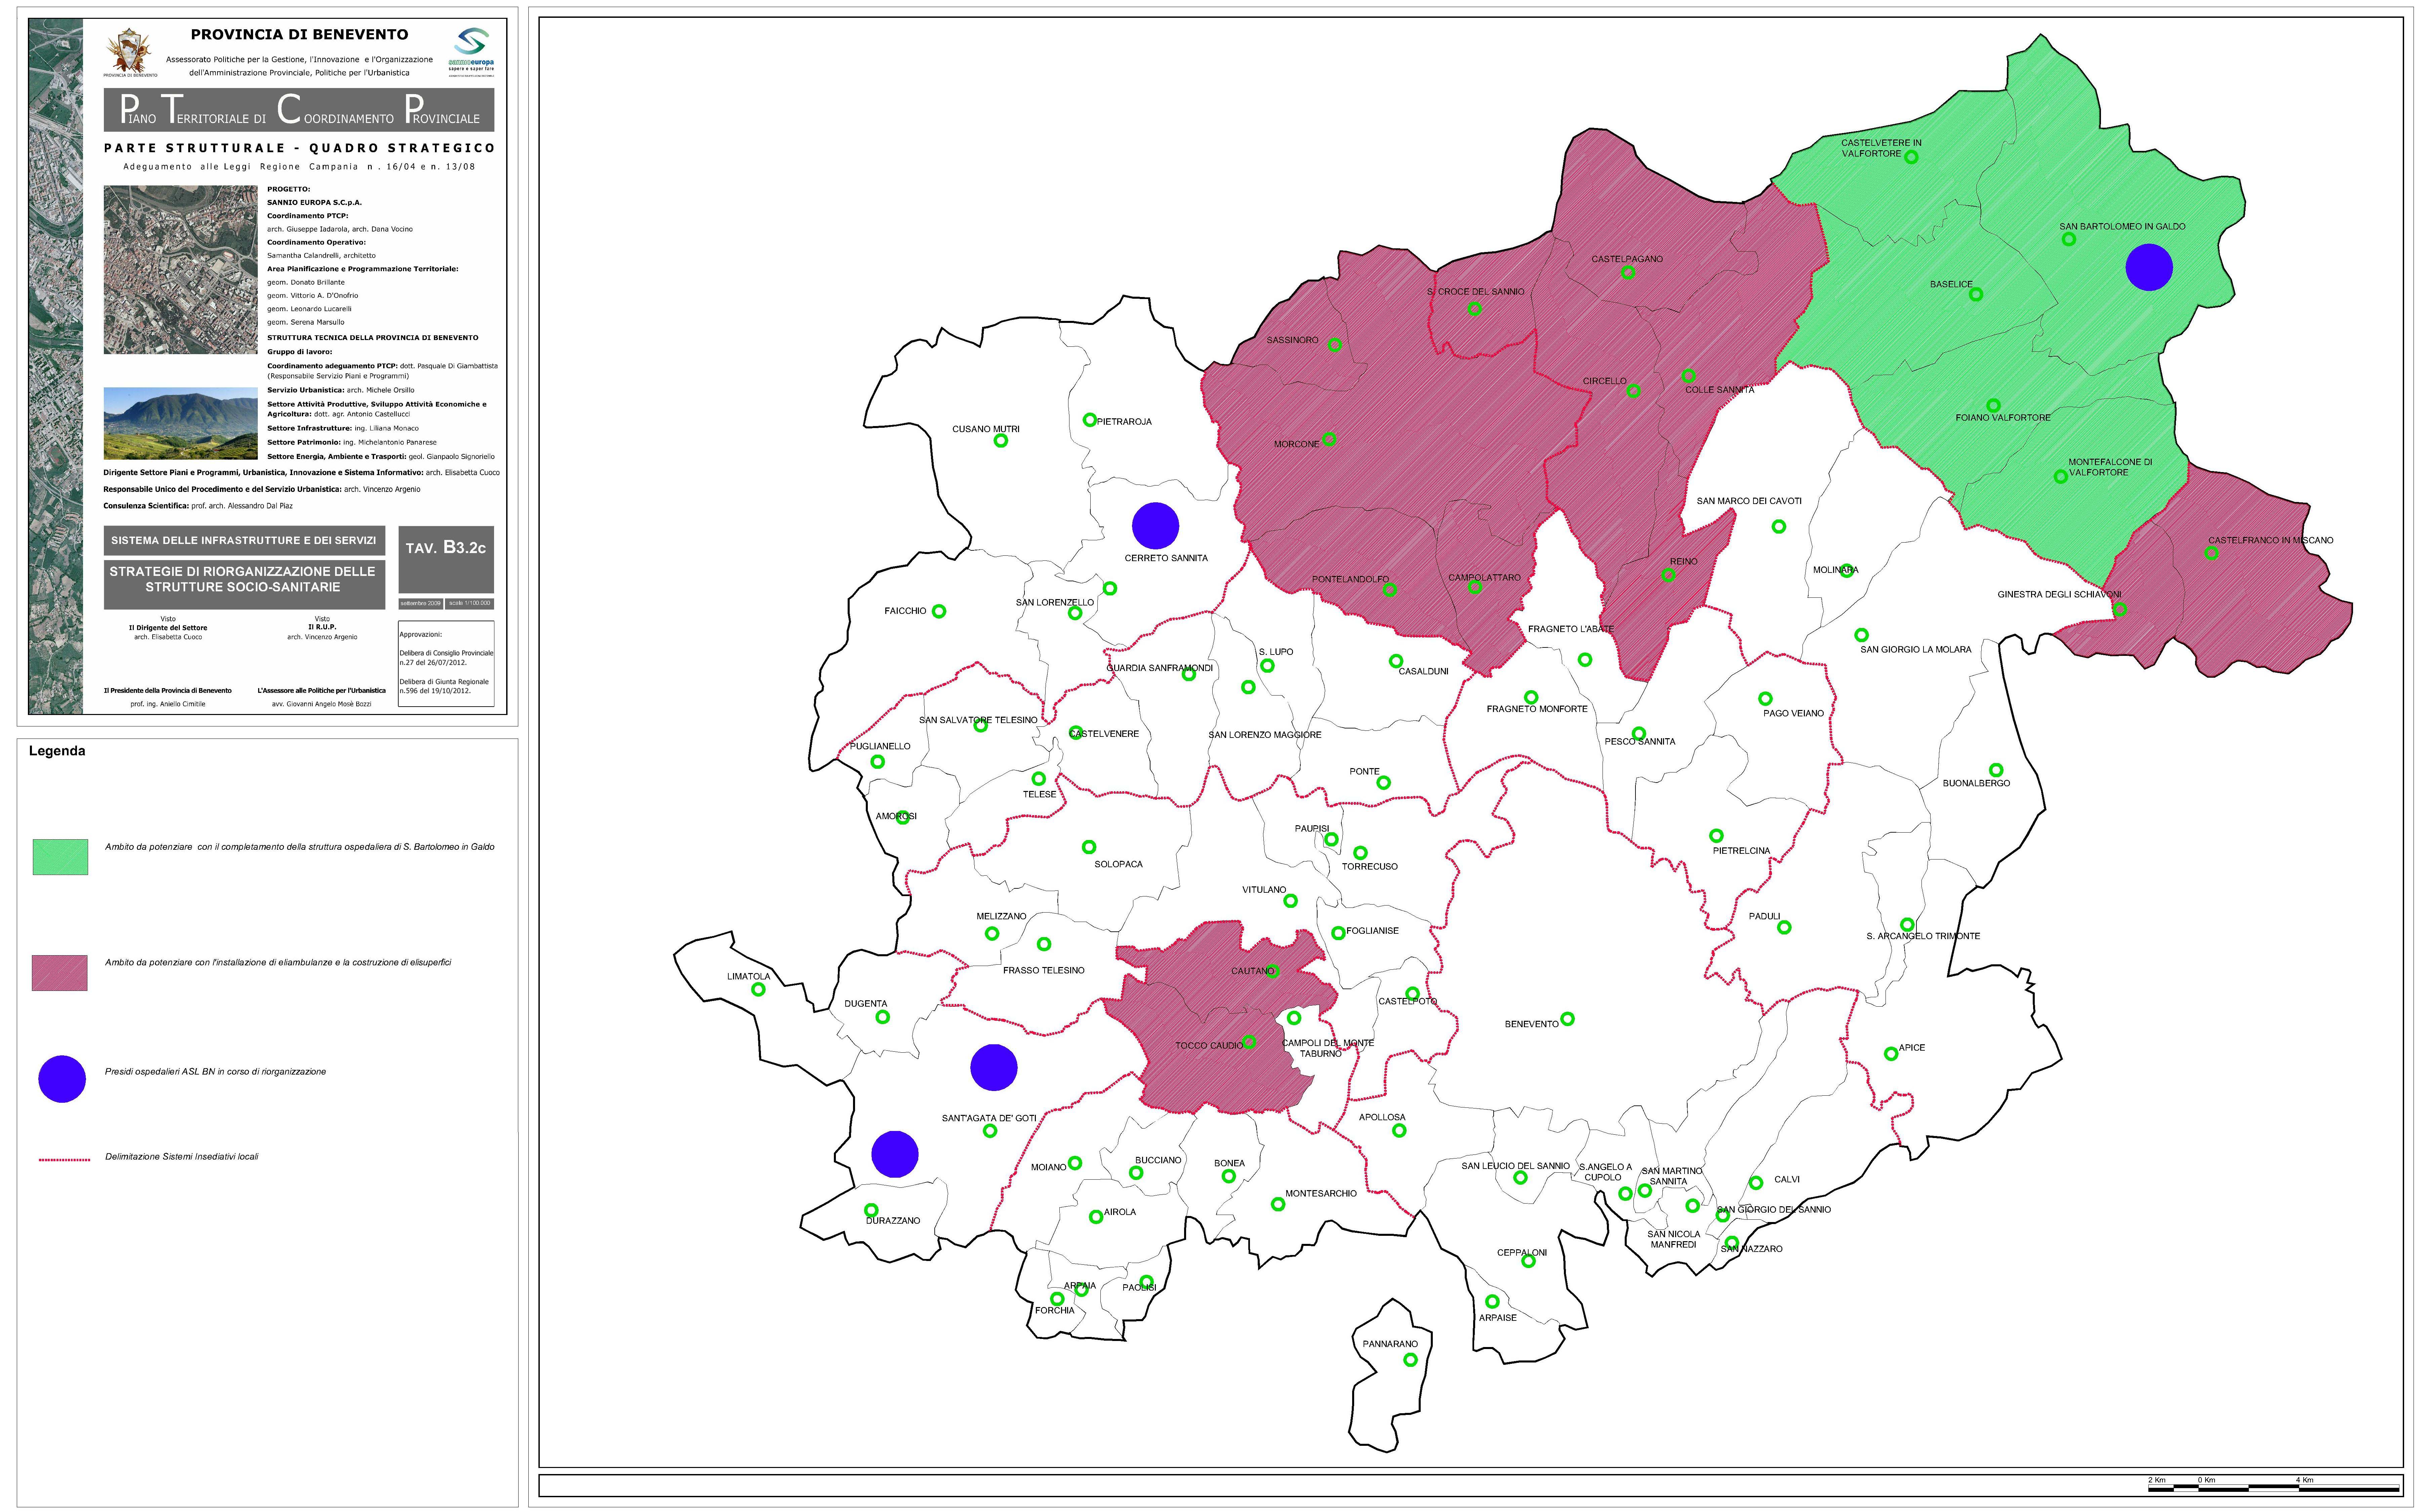Click the 'S. ARCANGELO TRIMONTE' map label
Screen dimensions: 2429x1512
point(1923,937)
